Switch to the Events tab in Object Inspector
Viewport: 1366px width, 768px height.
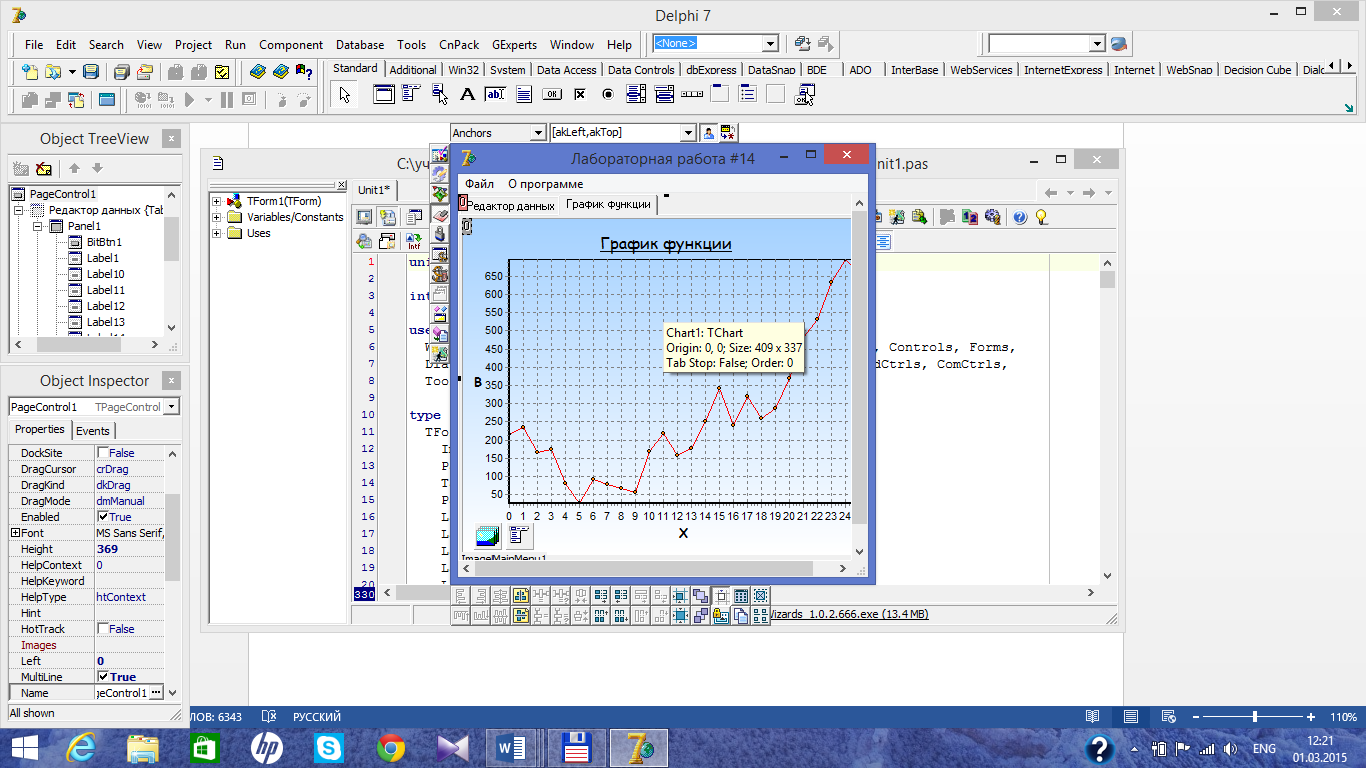pos(93,431)
